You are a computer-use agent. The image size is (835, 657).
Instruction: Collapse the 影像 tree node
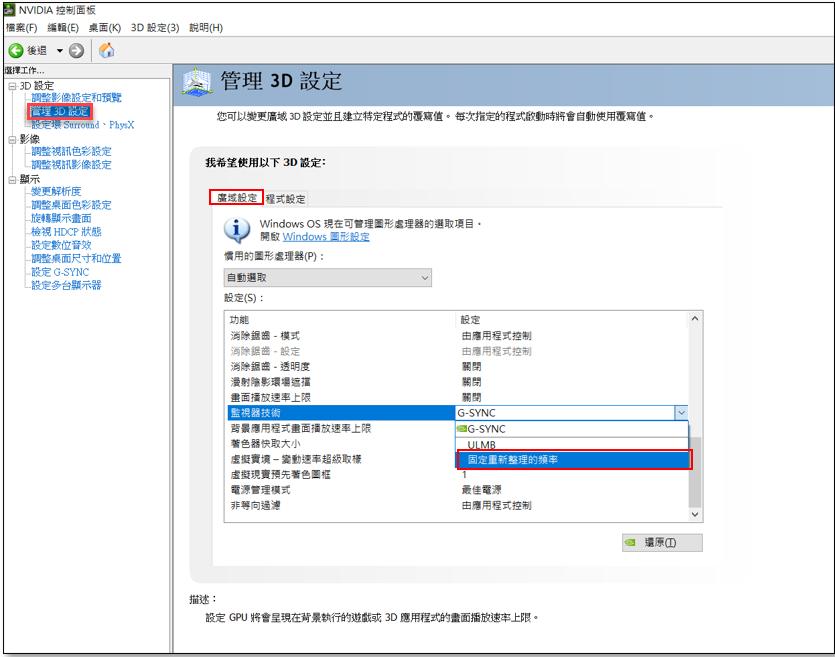tap(12, 139)
